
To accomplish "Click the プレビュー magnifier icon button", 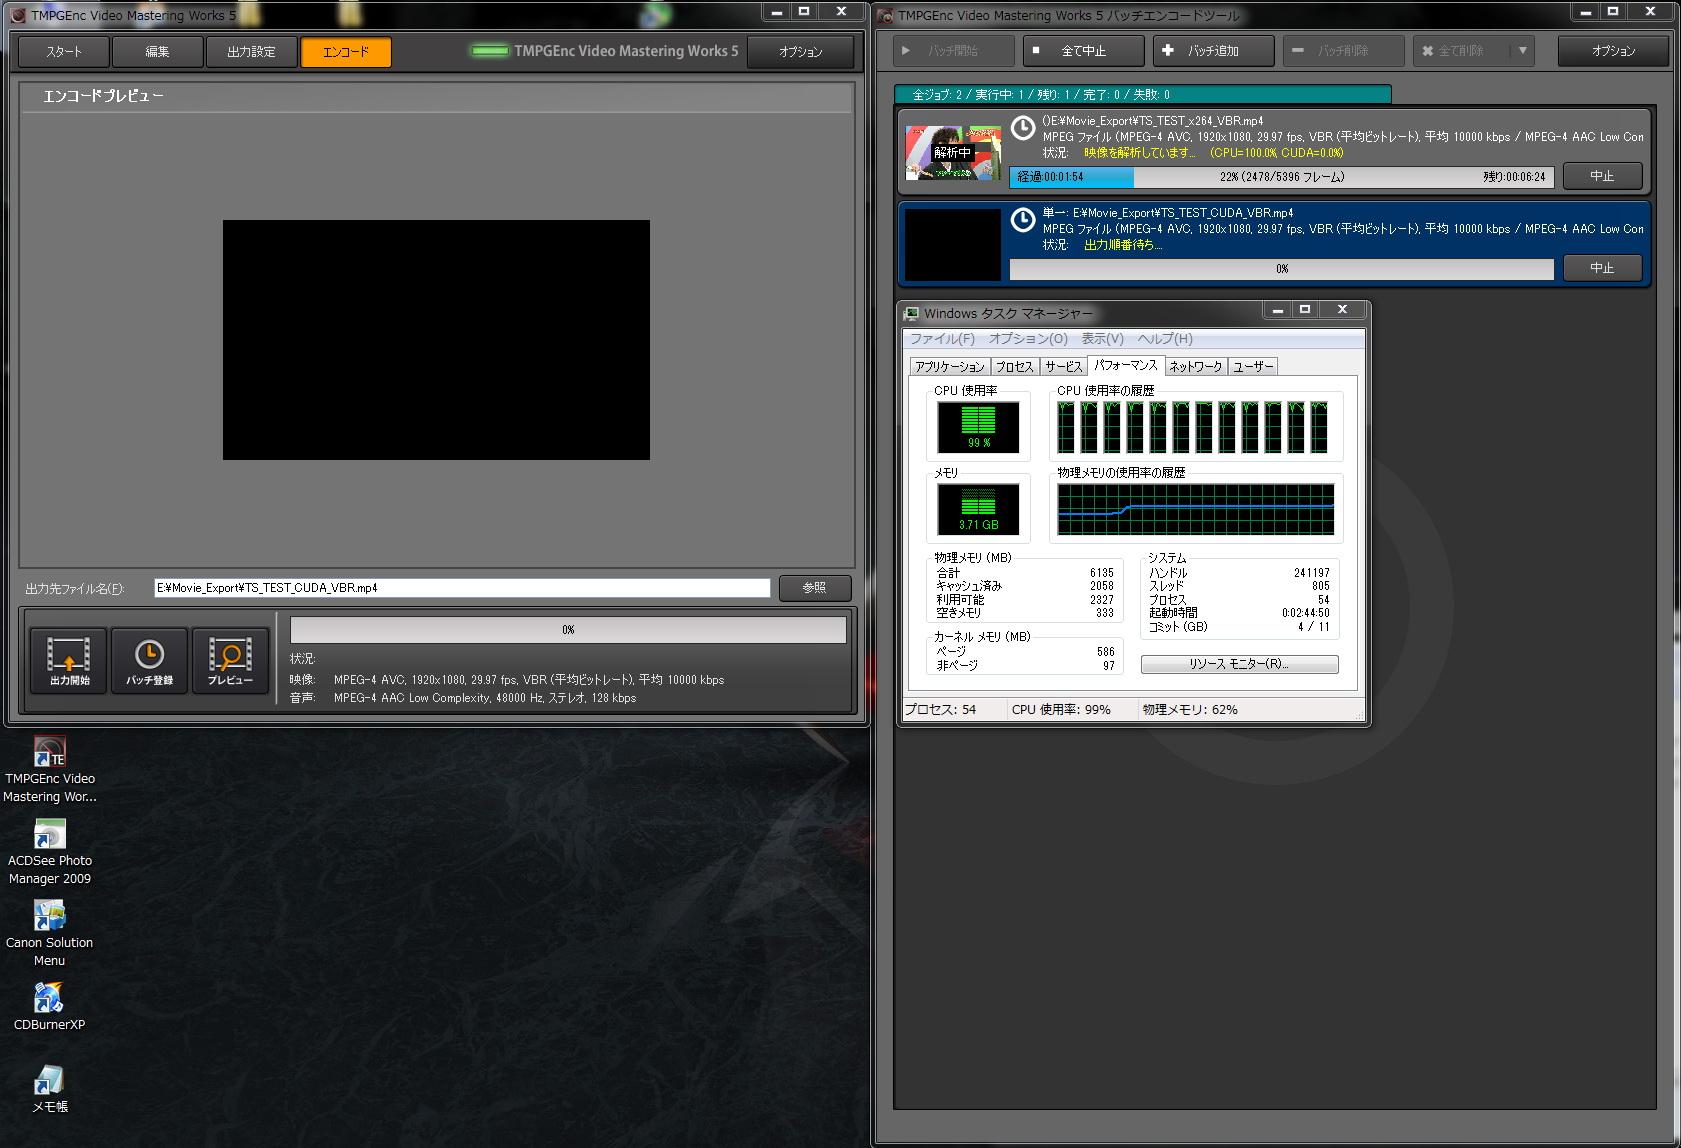I will pos(230,659).
